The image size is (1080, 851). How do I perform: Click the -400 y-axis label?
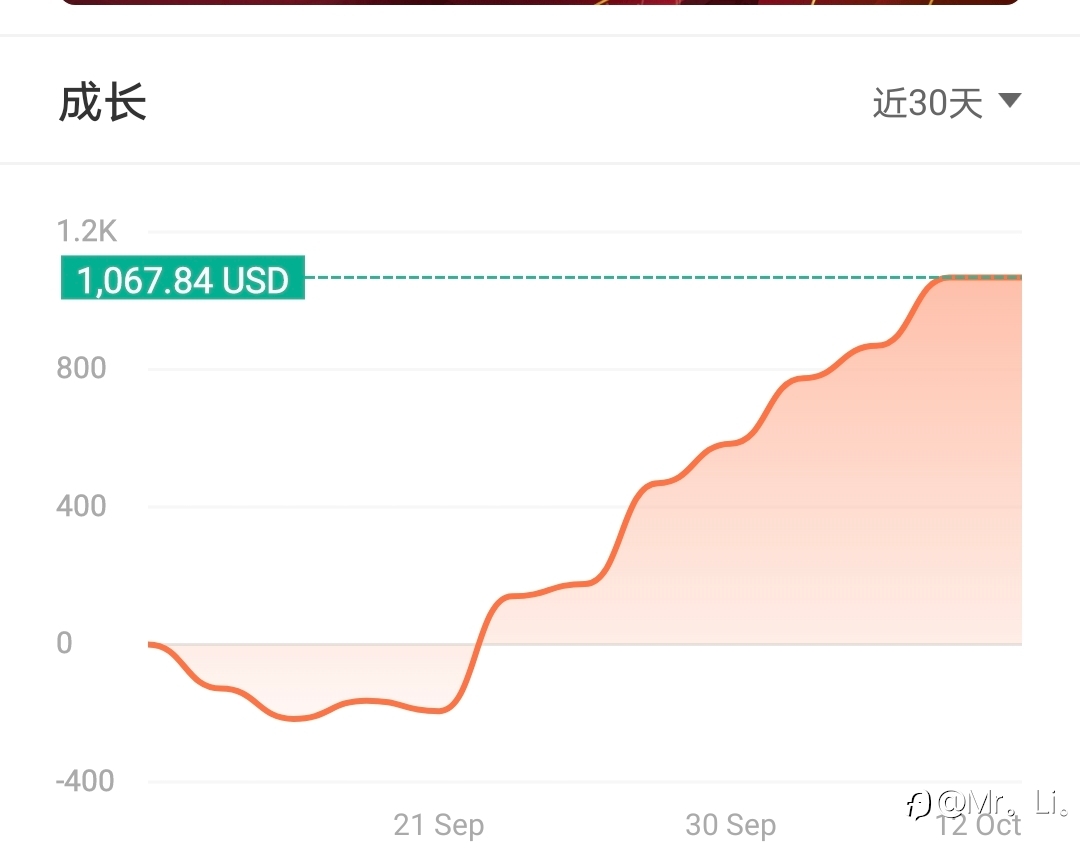[85, 781]
